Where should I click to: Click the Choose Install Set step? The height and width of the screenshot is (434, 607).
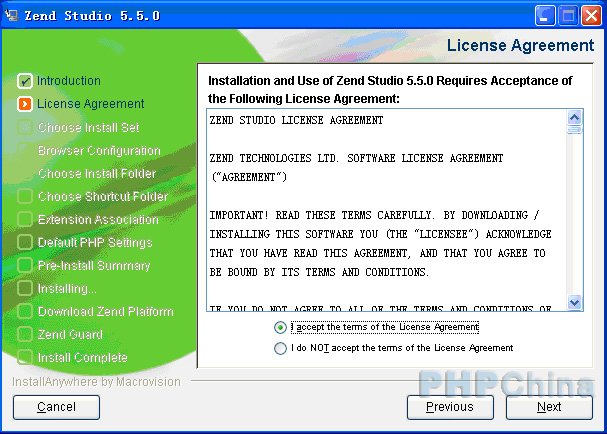click(x=89, y=127)
